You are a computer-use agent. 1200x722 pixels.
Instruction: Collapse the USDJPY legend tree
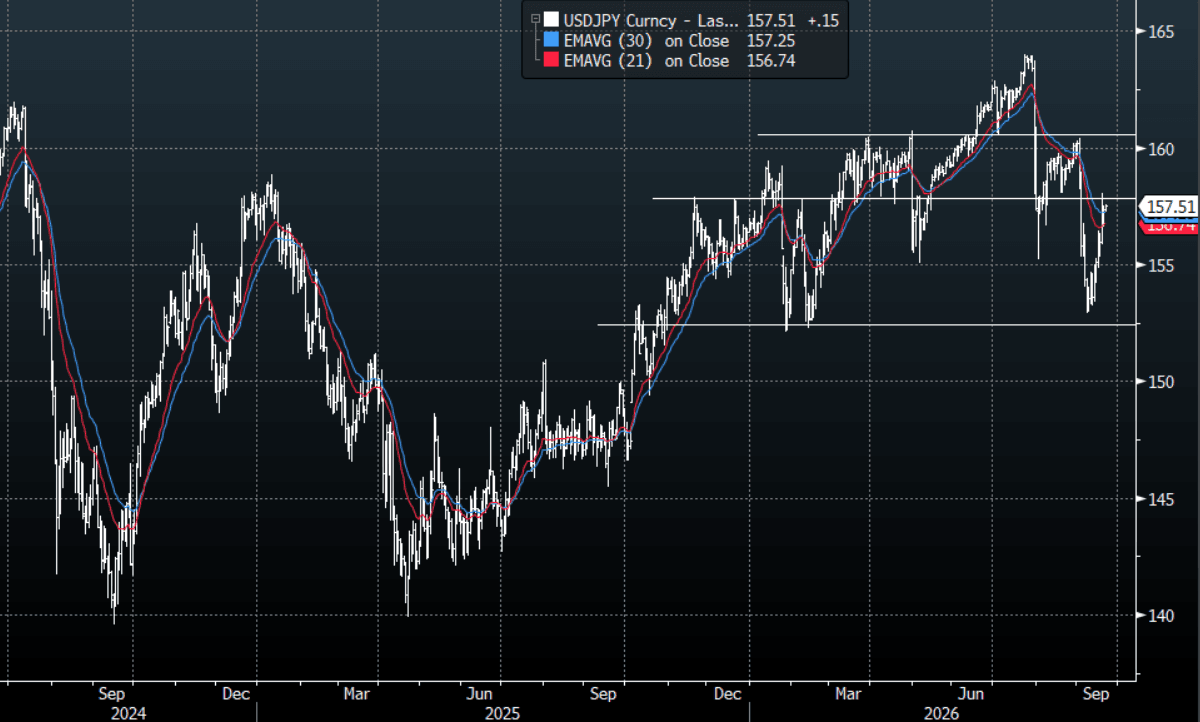pos(535,19)
